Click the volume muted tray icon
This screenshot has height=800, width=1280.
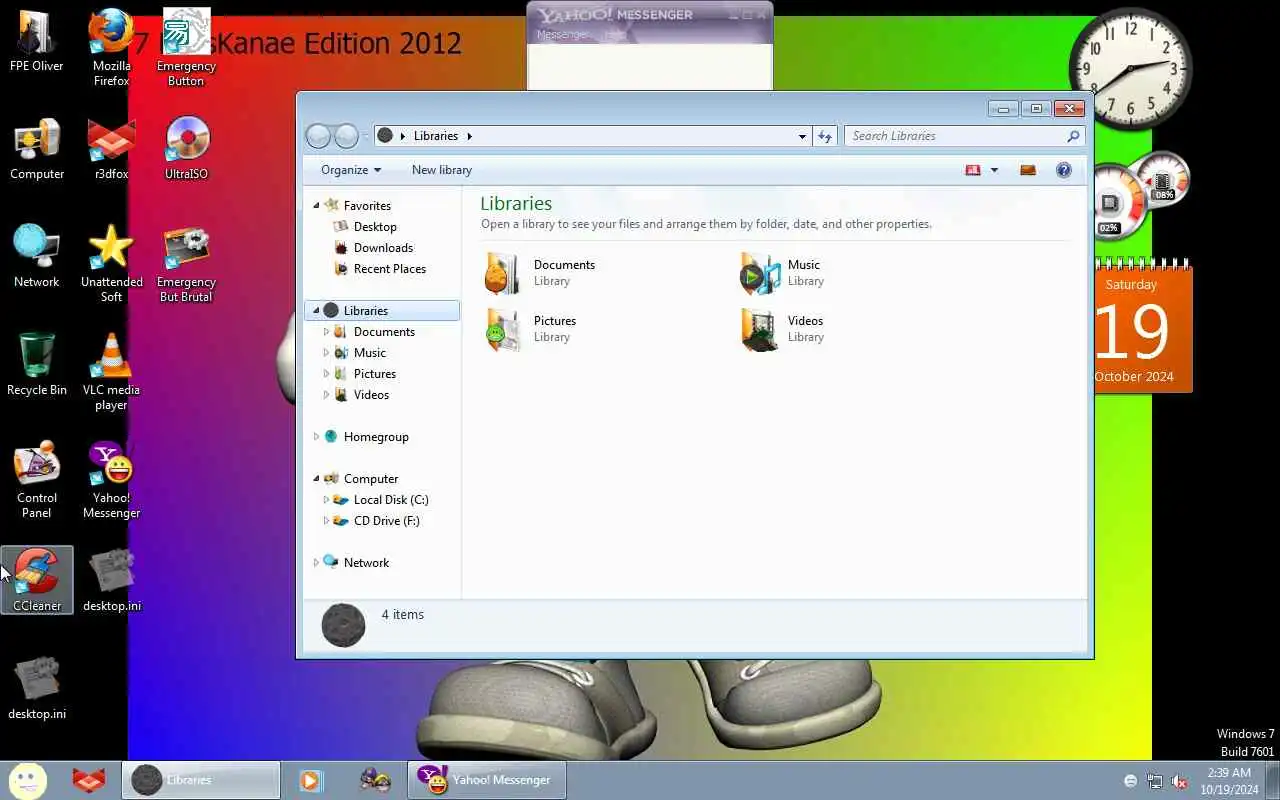(1179, 781)
